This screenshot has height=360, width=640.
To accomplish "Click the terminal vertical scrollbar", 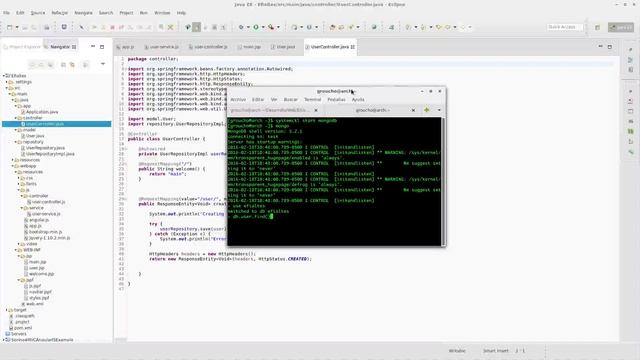I will coord(443,181).
